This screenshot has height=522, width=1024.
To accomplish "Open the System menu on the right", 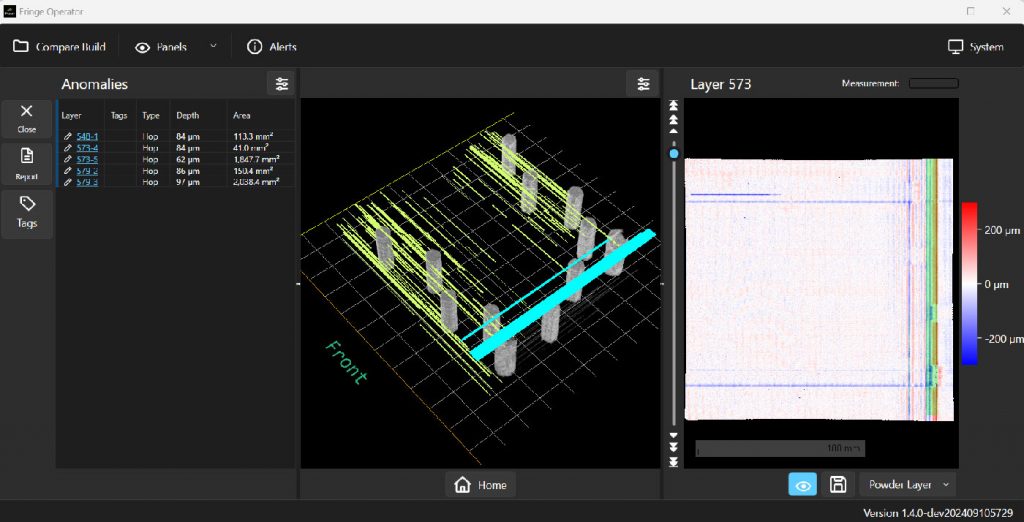I will tap(976, 47).
